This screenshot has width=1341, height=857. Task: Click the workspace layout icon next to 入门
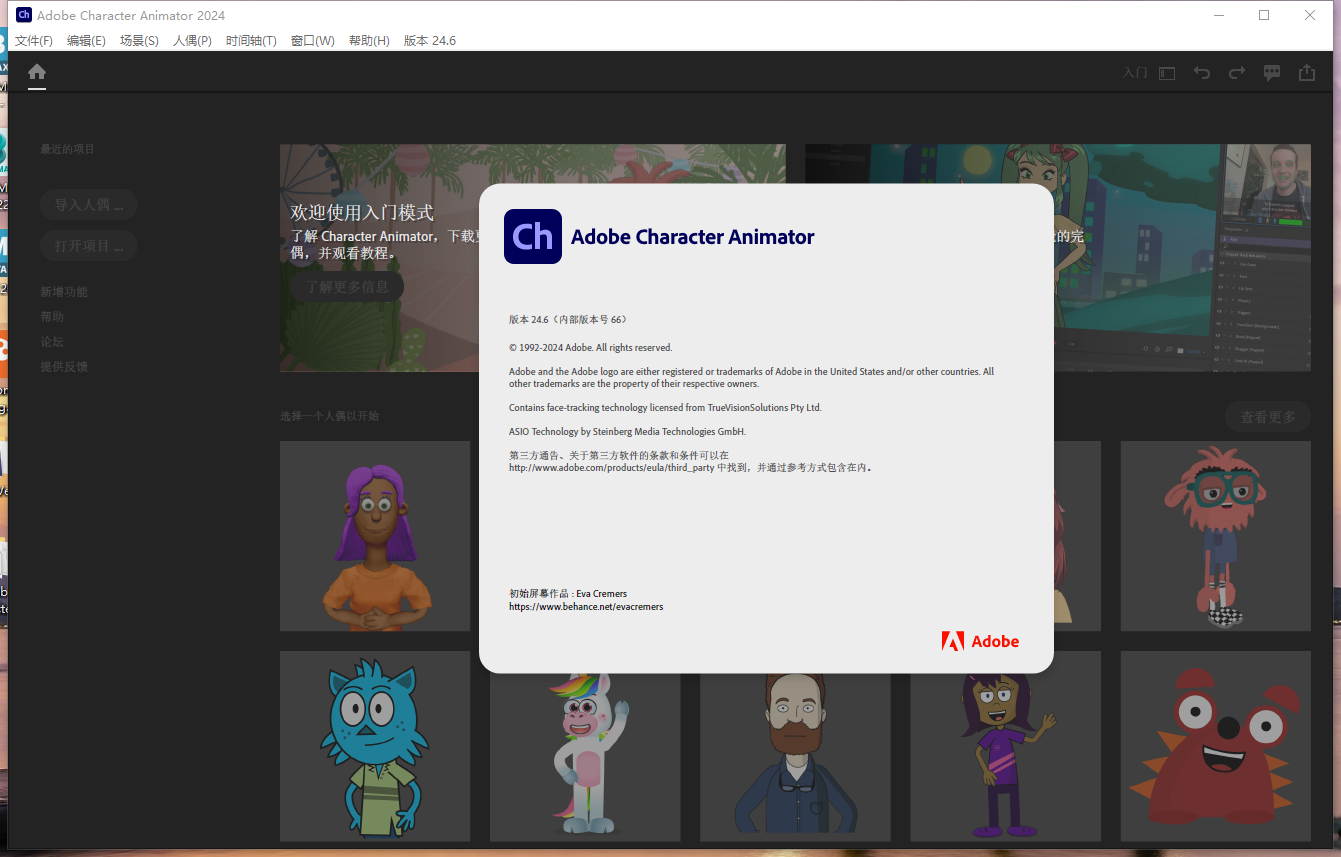[1167, 73]
